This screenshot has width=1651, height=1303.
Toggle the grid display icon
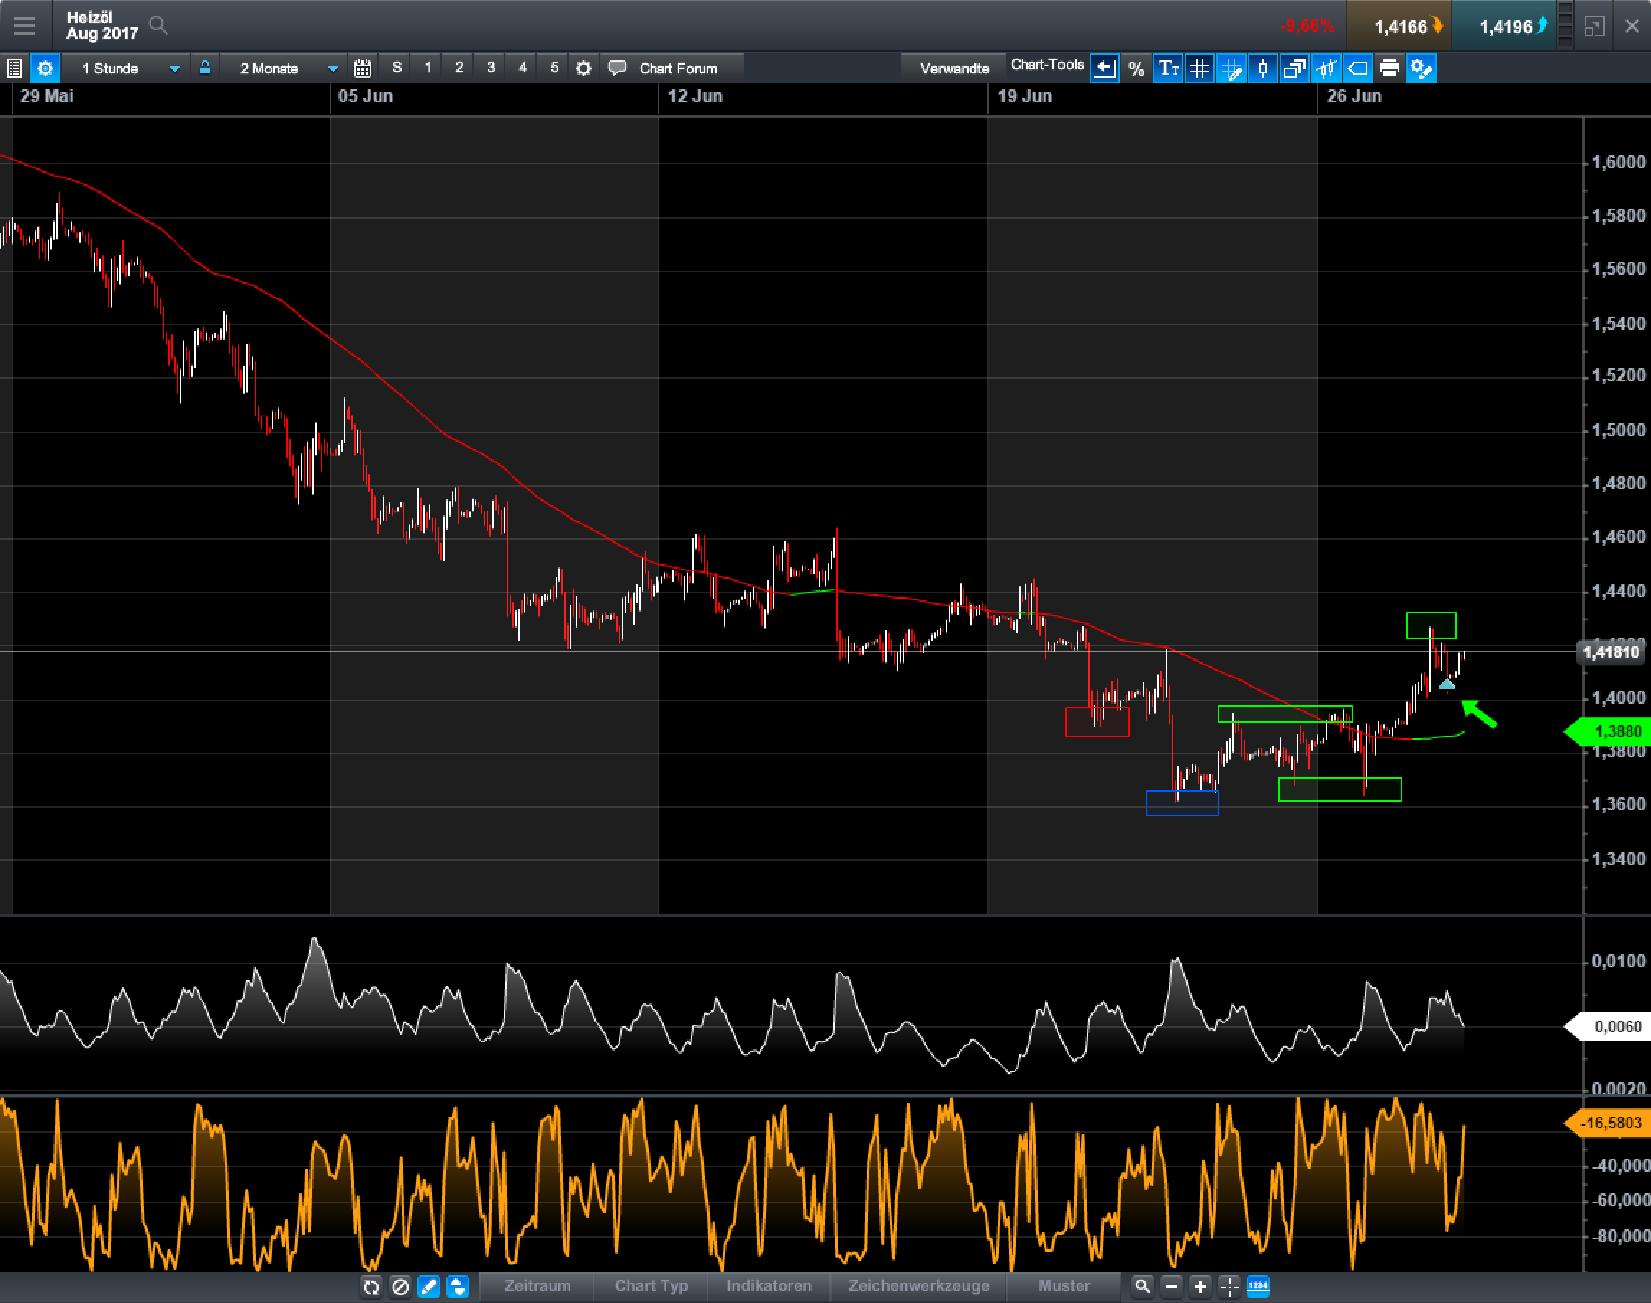(x=1199, y=68)
